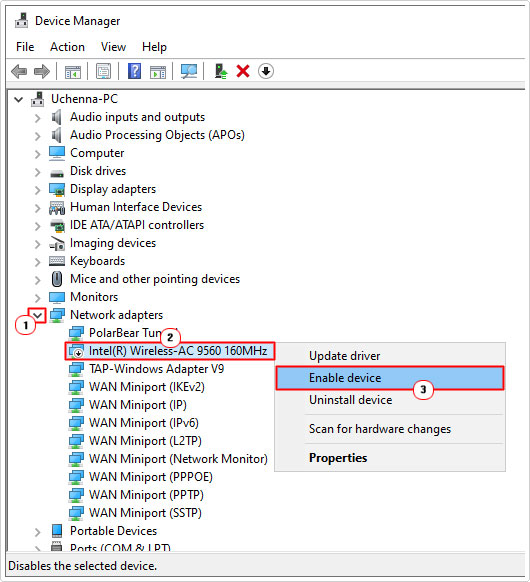Image resolution: width=530 pixels, height=582 pixels.
Task: Choose Uninstall device from context menu
Action: (x=390, y=400)
